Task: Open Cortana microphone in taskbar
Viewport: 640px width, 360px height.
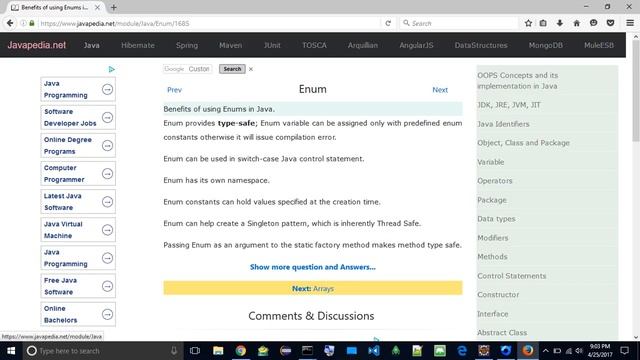Action: (174, 351)
